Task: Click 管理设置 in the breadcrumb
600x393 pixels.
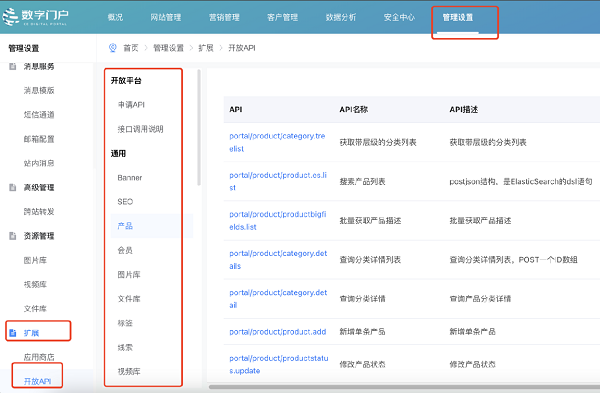Action: [168, 48]
